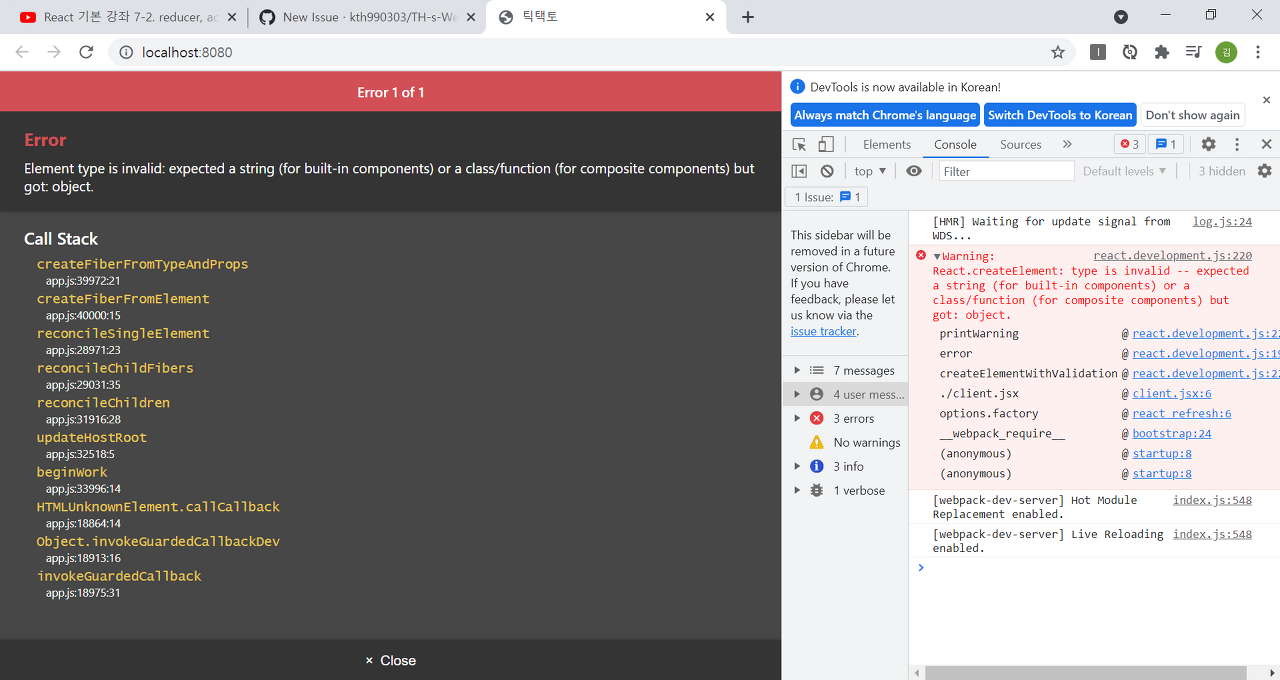The width and height of the screenshot is (1280, 680).
Task: Open Hot Module index.js:548 link
Action: 1212,500
